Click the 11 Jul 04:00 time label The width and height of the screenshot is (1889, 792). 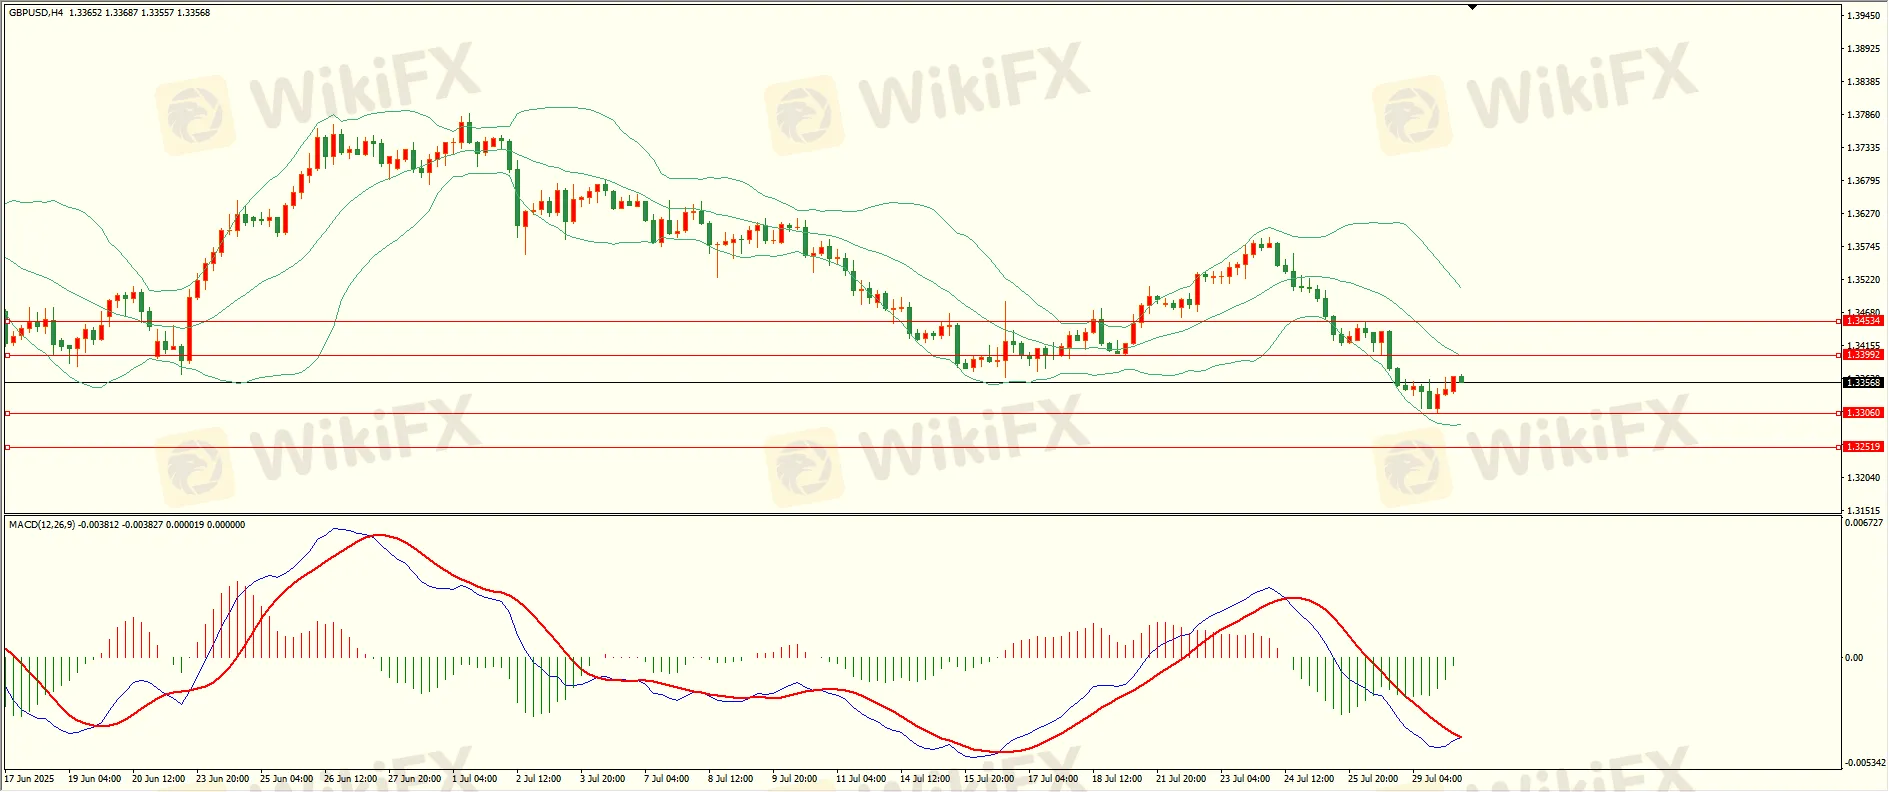pos(860,779)
